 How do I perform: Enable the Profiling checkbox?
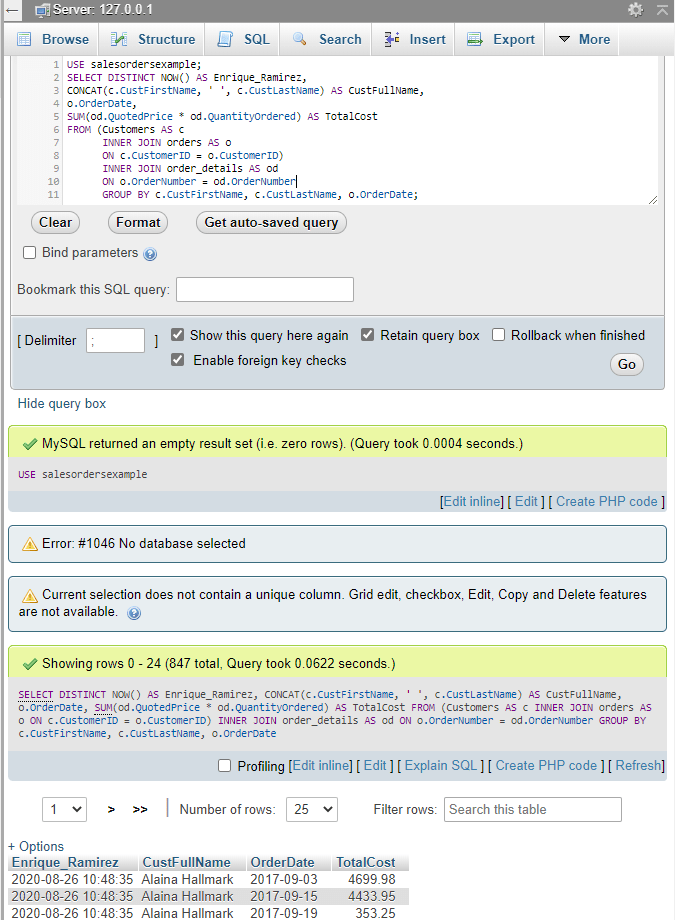pos(224,766)
